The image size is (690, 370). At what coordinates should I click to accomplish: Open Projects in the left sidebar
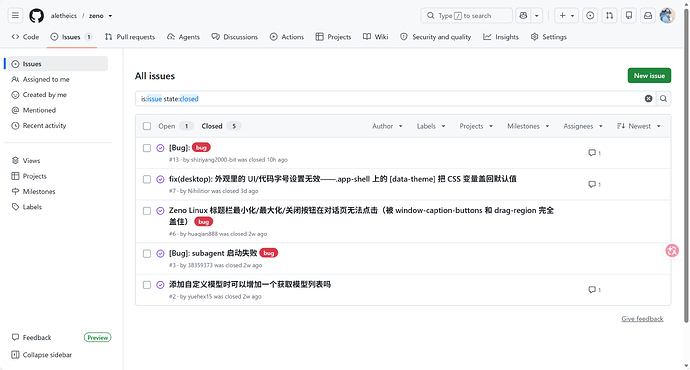[x=58, y=176]
